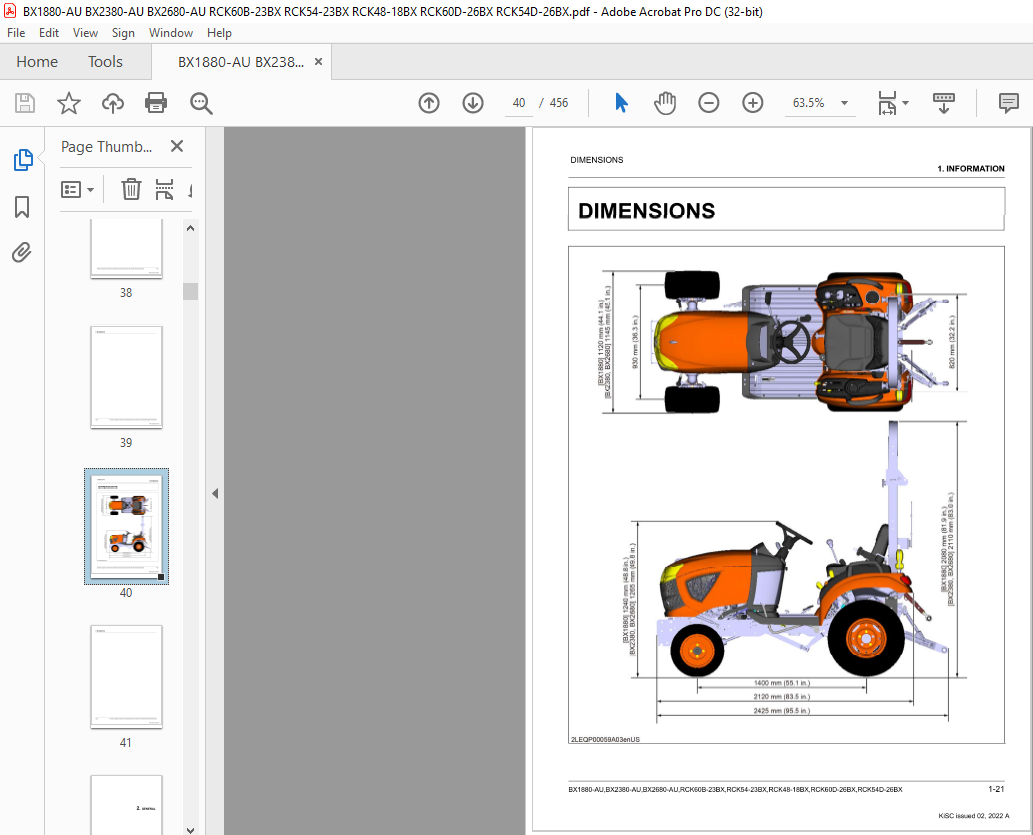
Task: Click the DIMENSIONS heading on the page
Action: (646, 211)
